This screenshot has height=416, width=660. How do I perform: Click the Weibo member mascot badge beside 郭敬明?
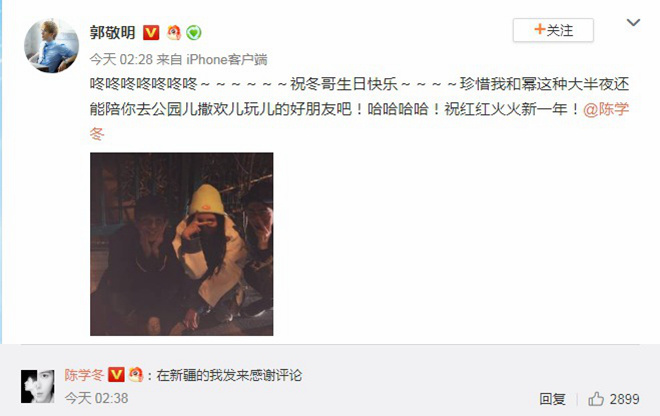pos(174,32)
